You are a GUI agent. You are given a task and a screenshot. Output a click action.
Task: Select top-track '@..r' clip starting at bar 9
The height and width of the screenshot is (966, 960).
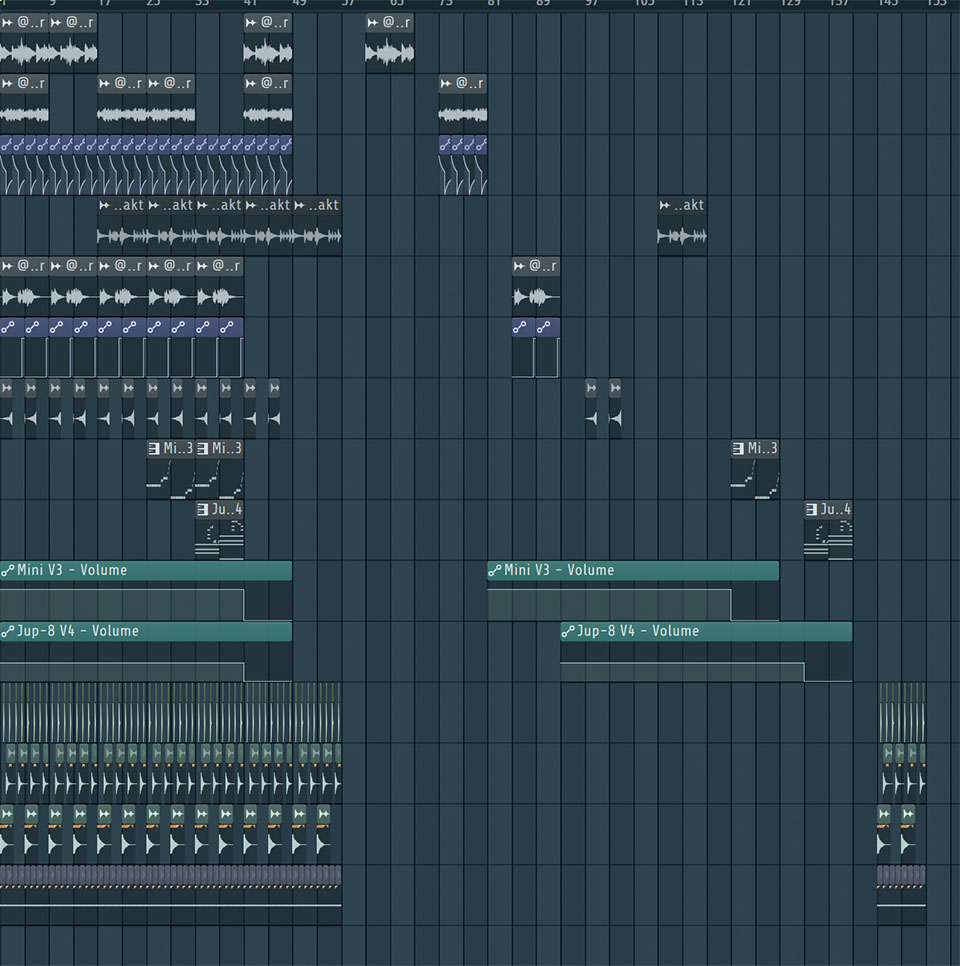[x=73, y=43]
